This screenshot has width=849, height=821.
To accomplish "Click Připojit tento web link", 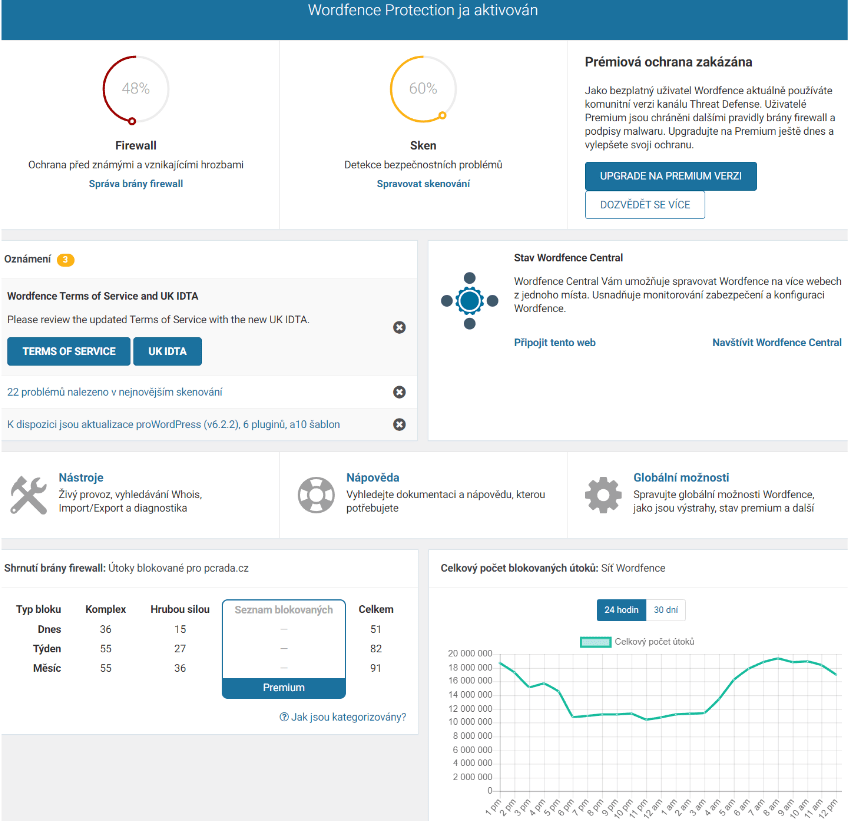I will click(x=554, y=342).
